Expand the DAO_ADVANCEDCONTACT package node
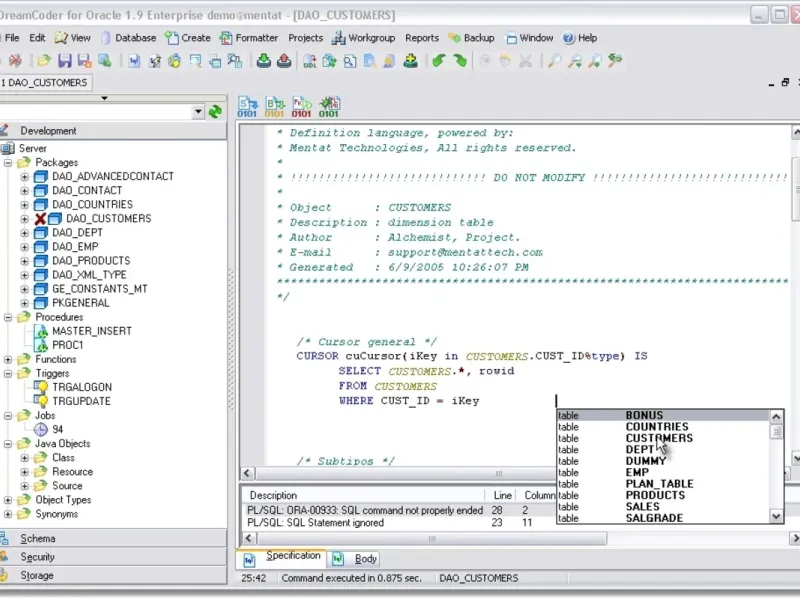Viewport: 800px width, 600px height. [25, 177]
